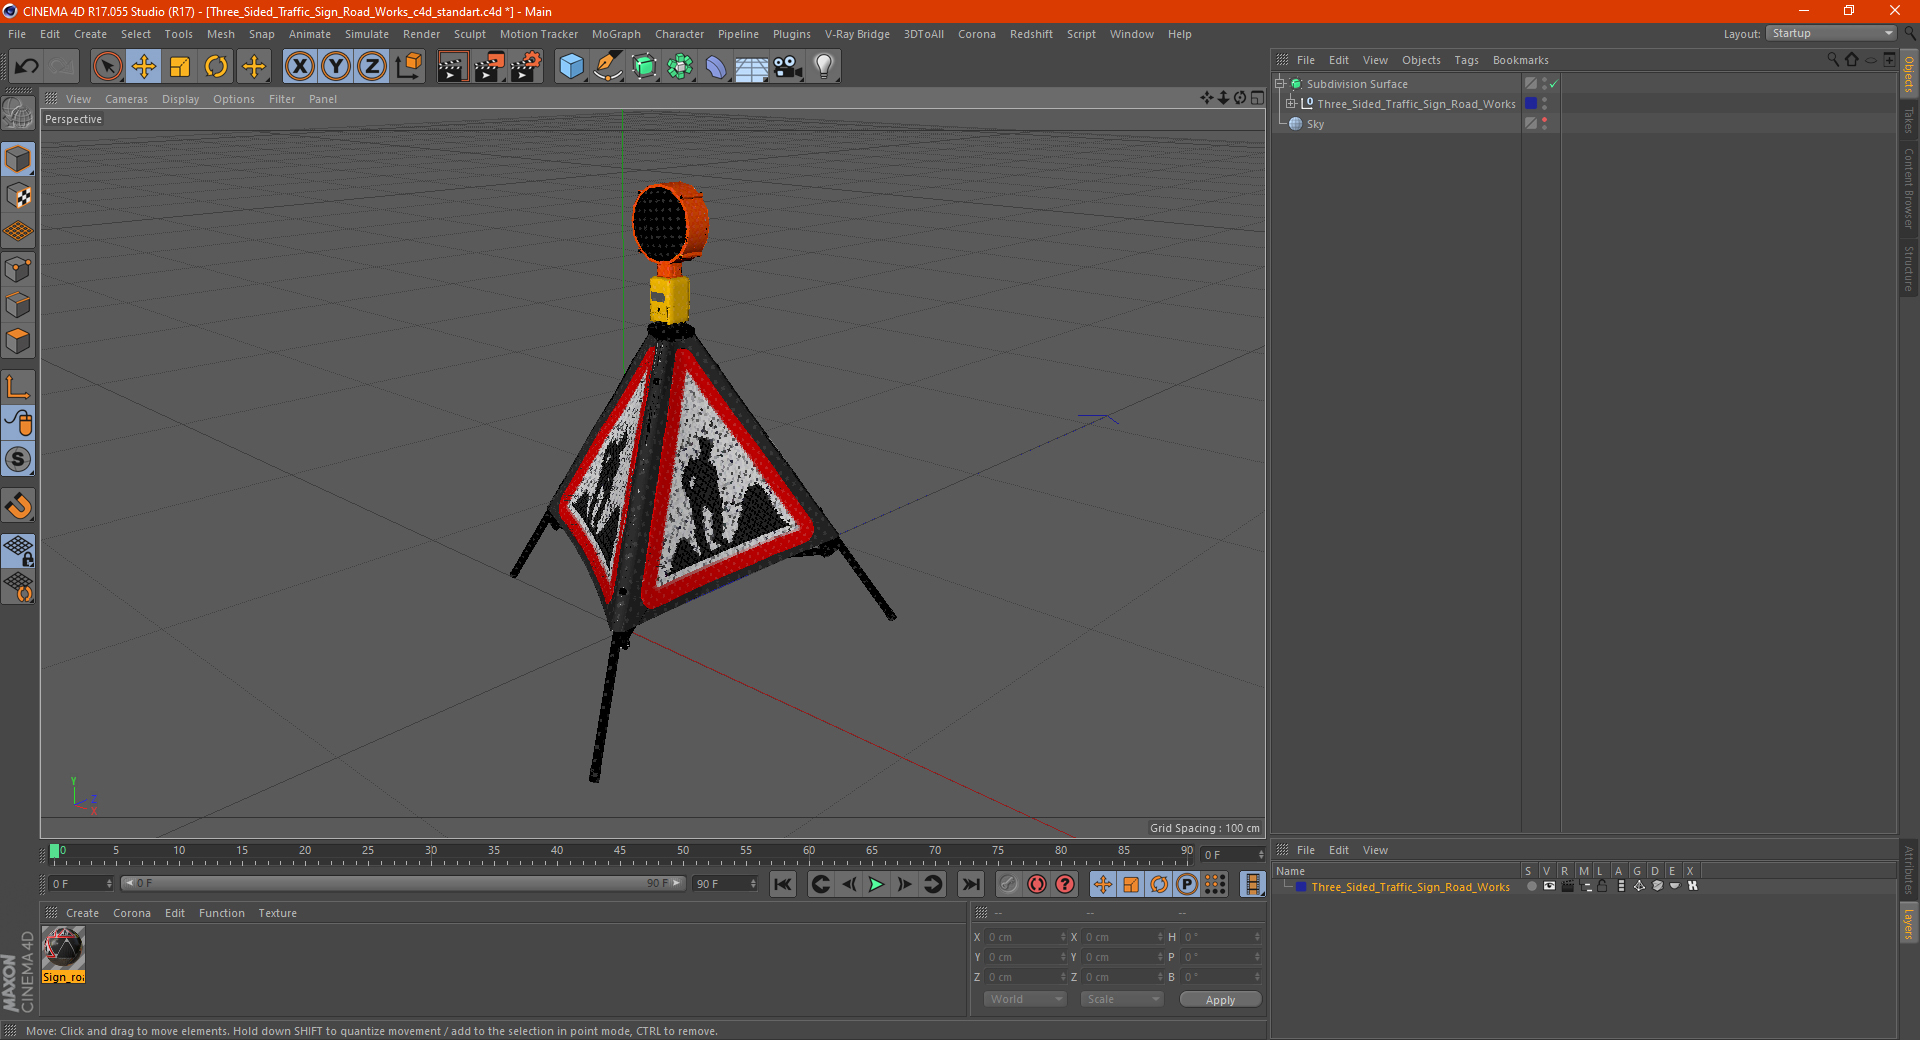Screen dimensions: 1920x1040
Task: Play the animation forward
Action: [876, 884]
